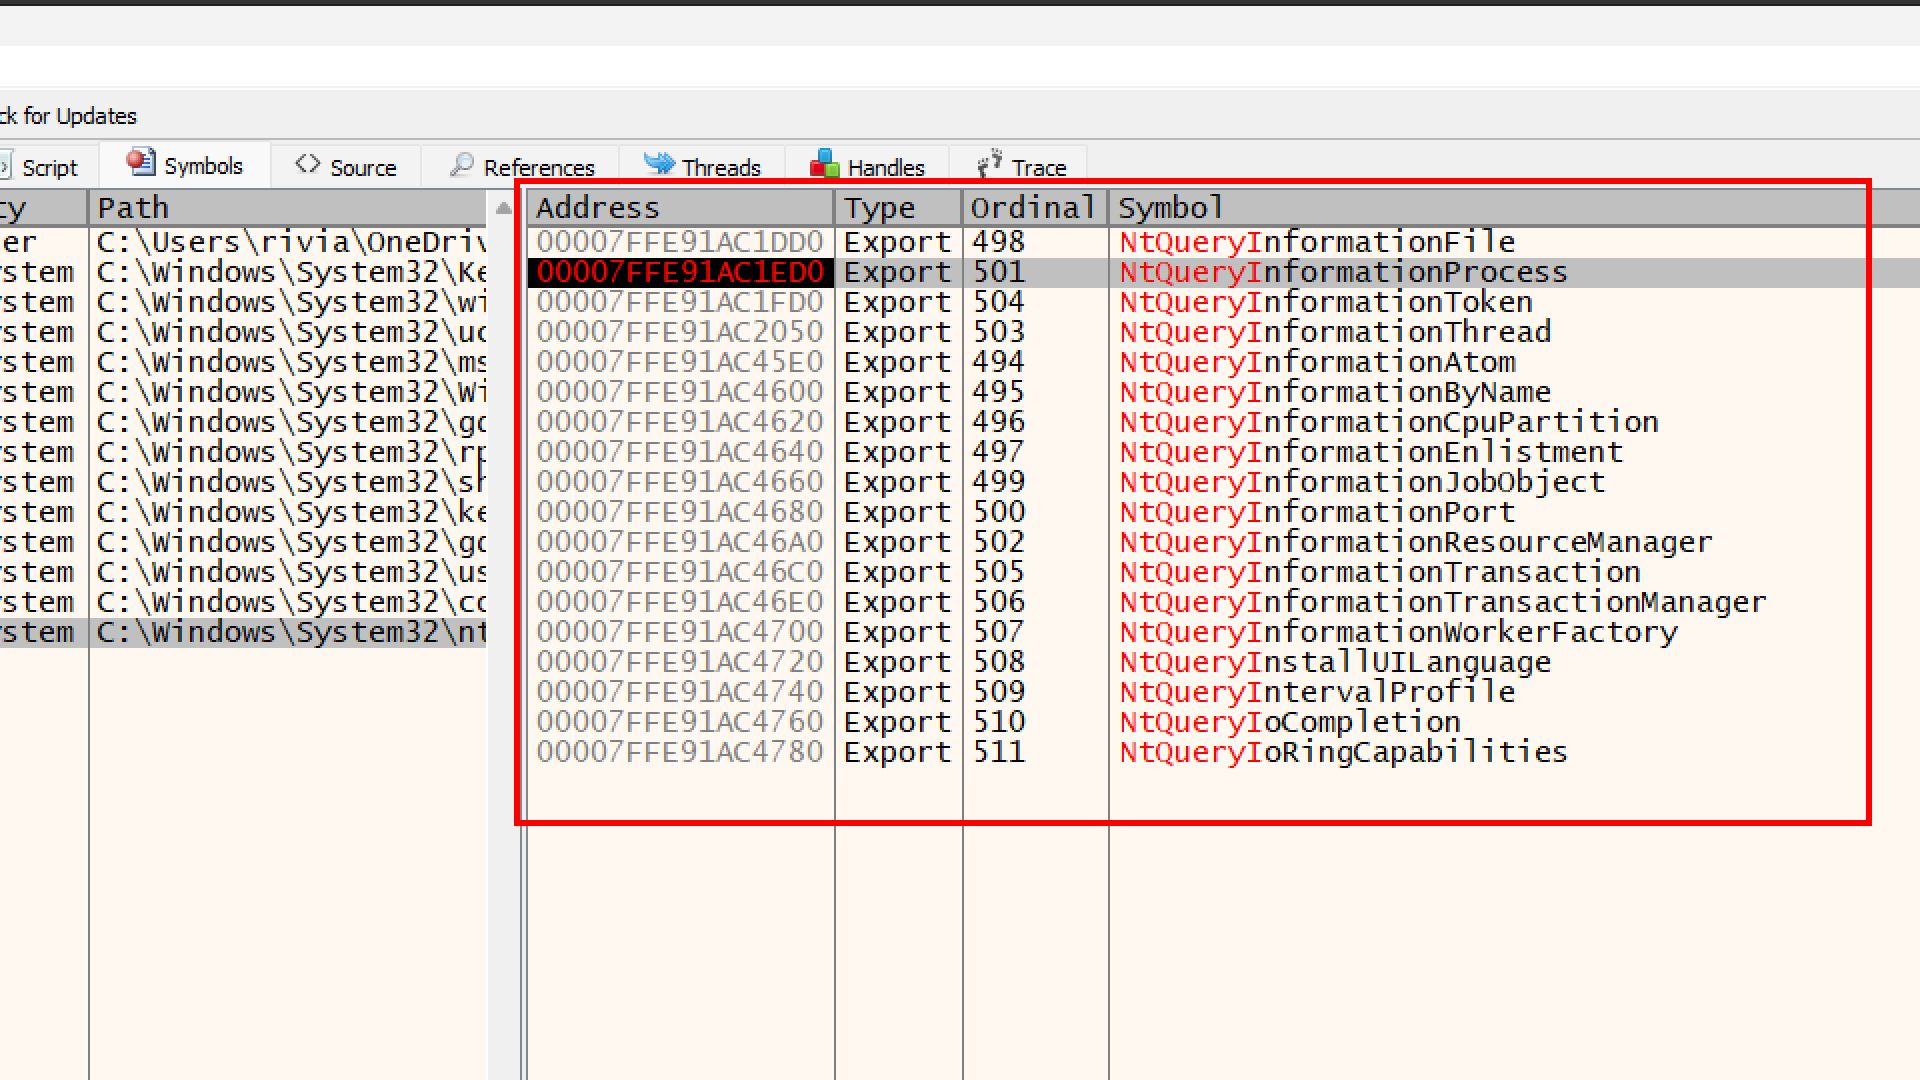Sort by the Symbol column header
This screenshot has height=1080, width=1920.
1170,208
